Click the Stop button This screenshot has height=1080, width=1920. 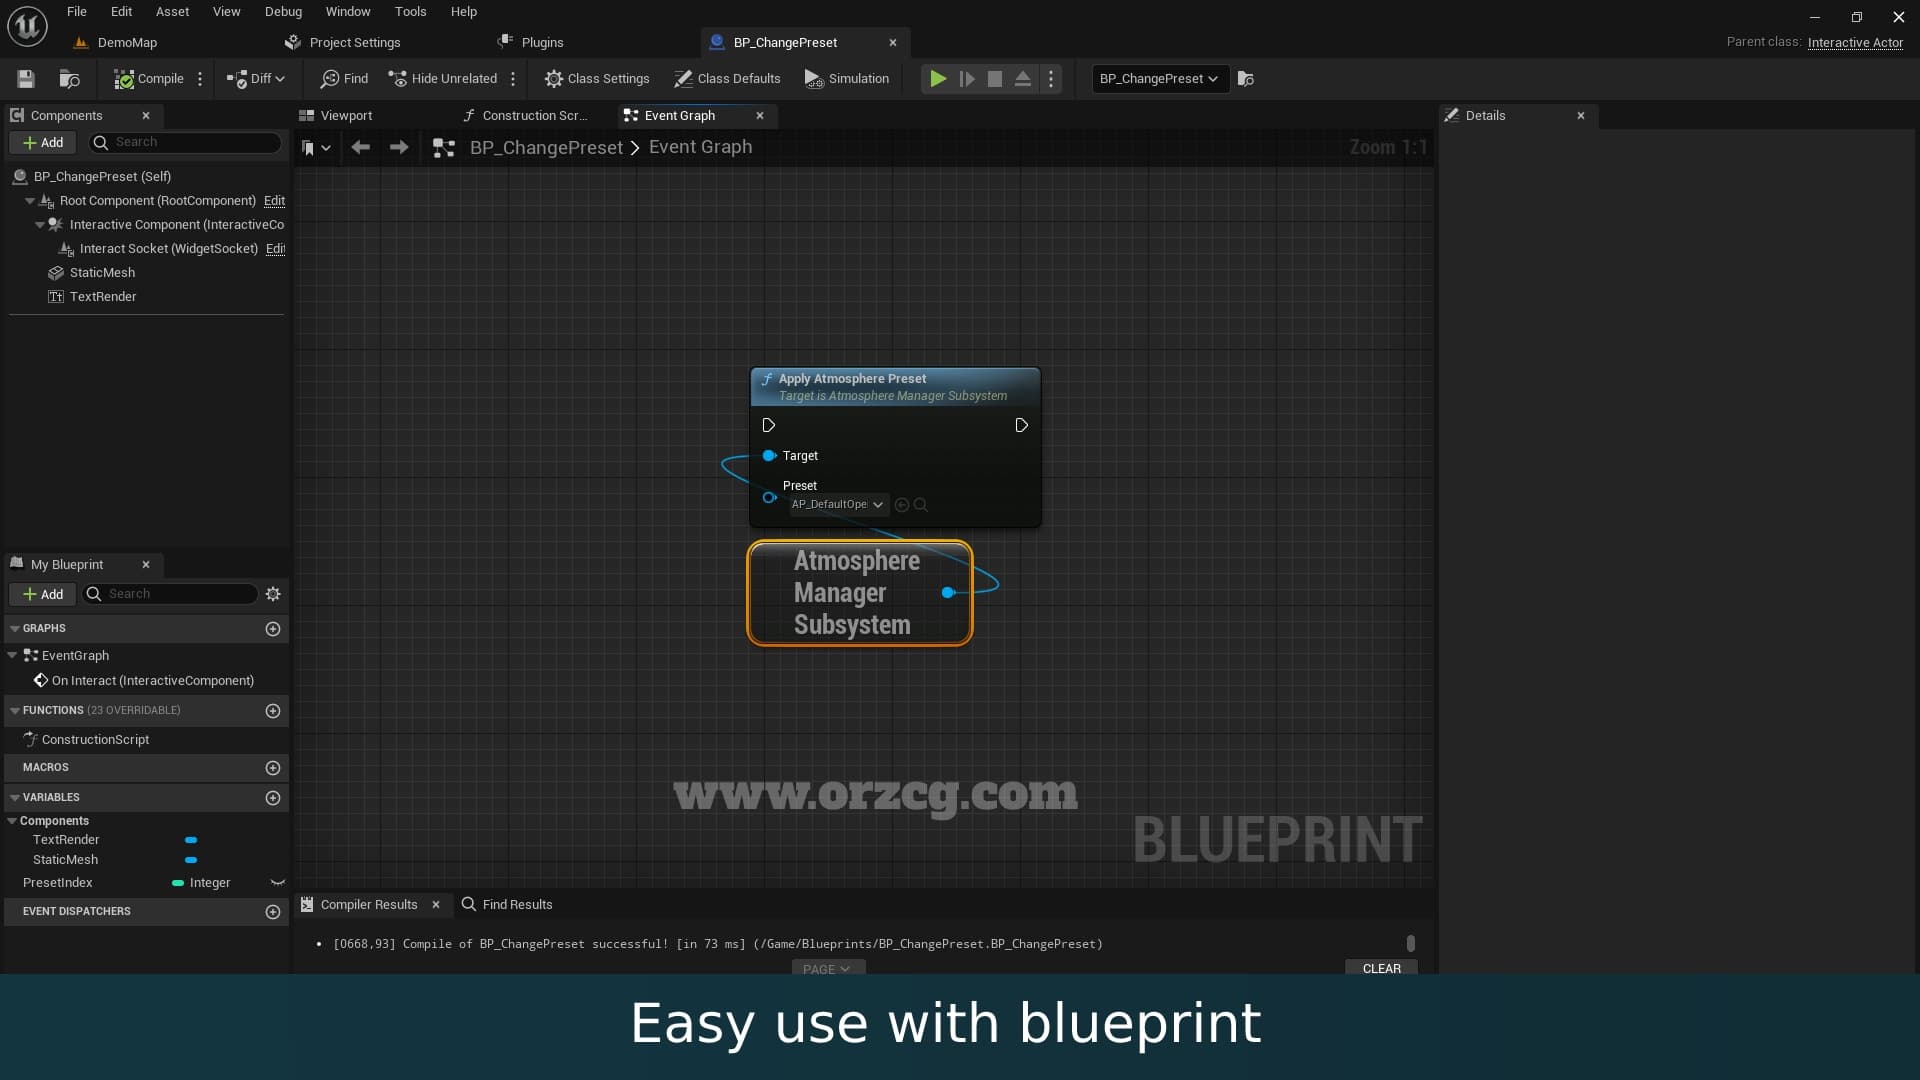995,79
